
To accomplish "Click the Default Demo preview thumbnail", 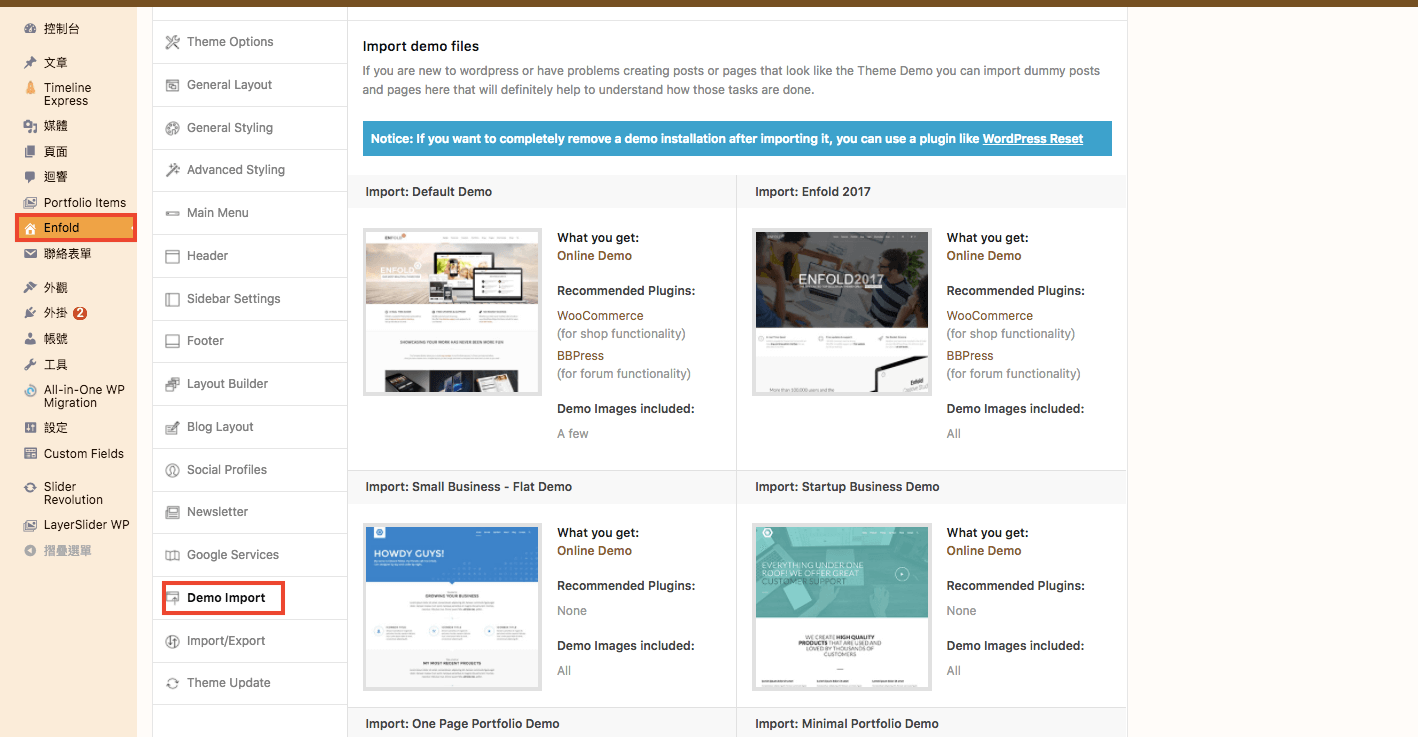I will point(452,312).
